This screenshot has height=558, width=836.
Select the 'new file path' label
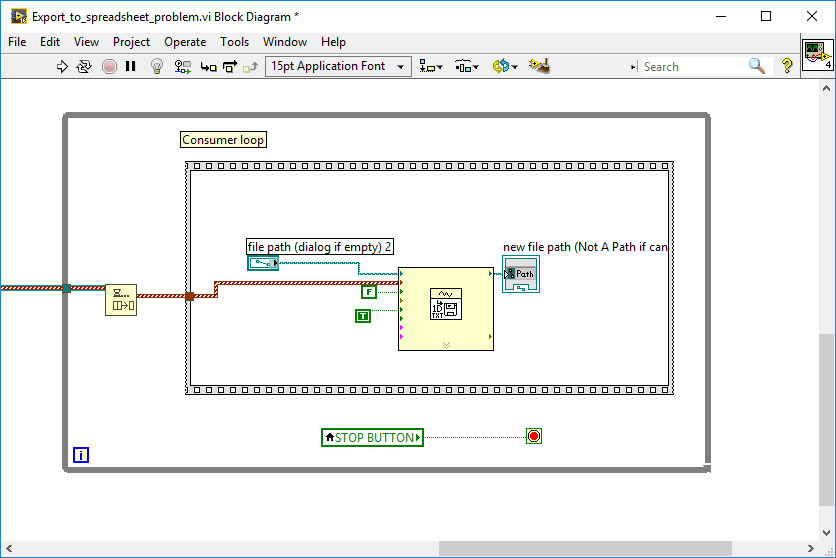pyautogui.click(x=585, y=247)
